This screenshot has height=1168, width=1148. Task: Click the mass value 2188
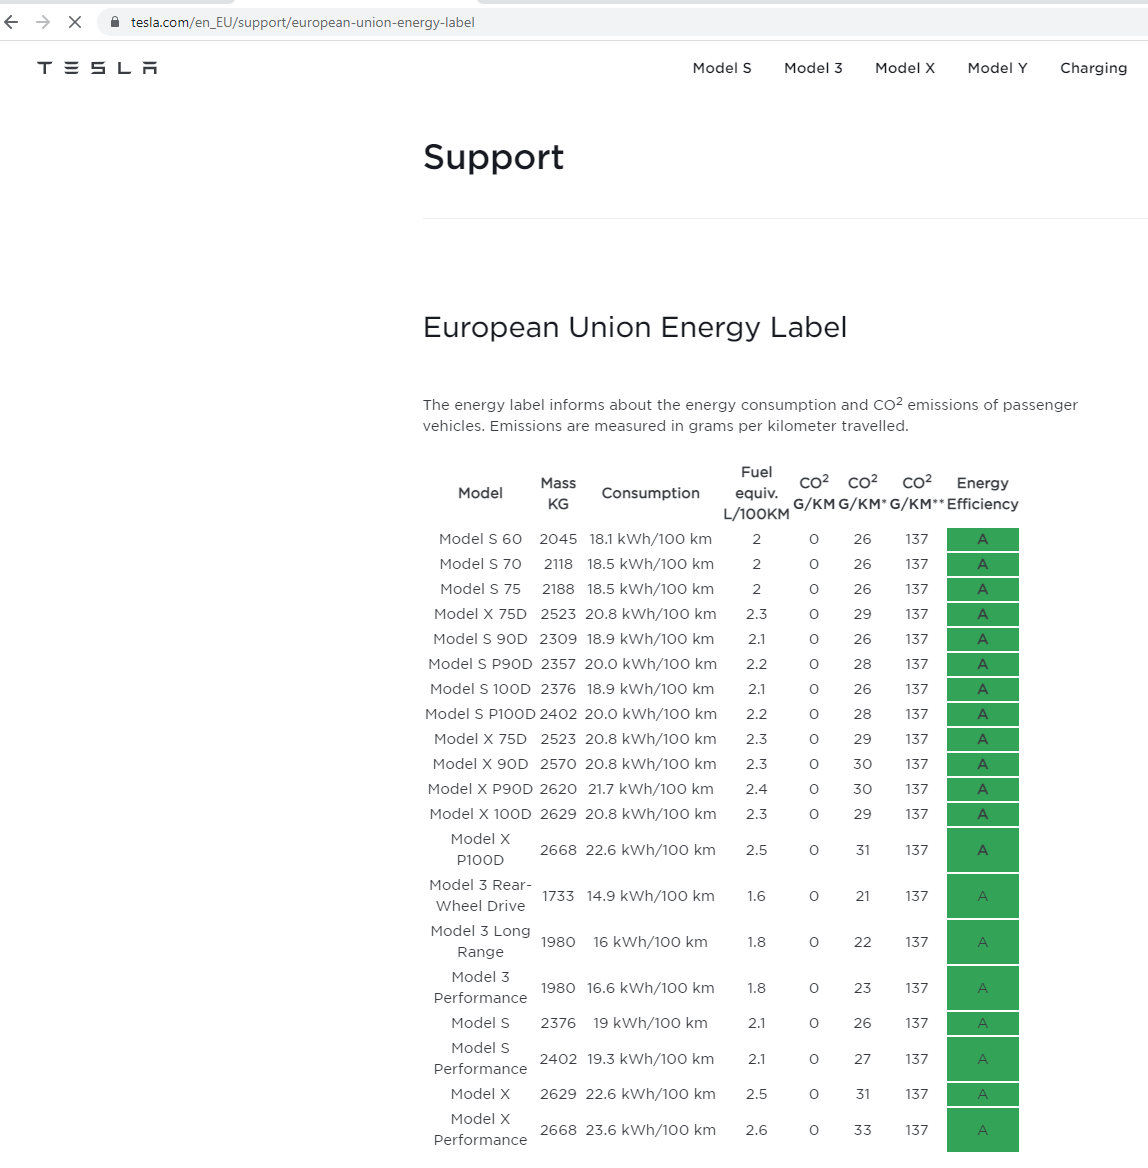(558, 589)
